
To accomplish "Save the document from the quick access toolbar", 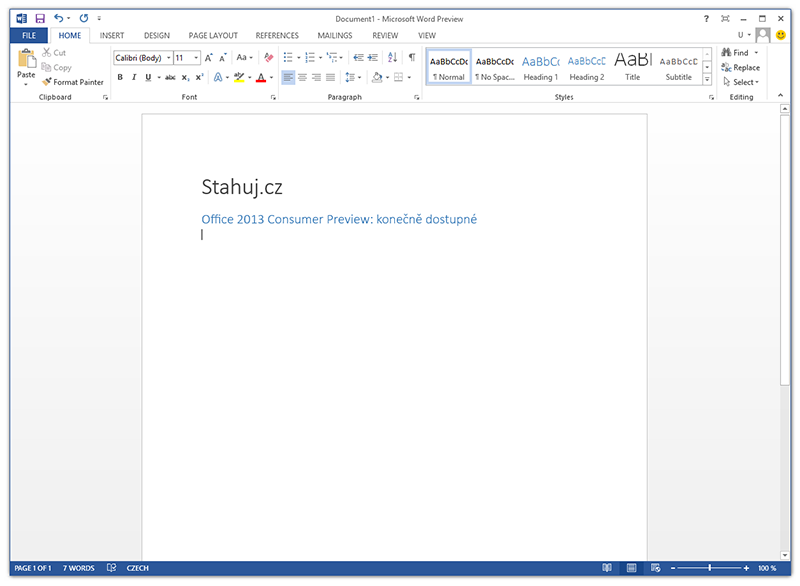I will [40, 19].
